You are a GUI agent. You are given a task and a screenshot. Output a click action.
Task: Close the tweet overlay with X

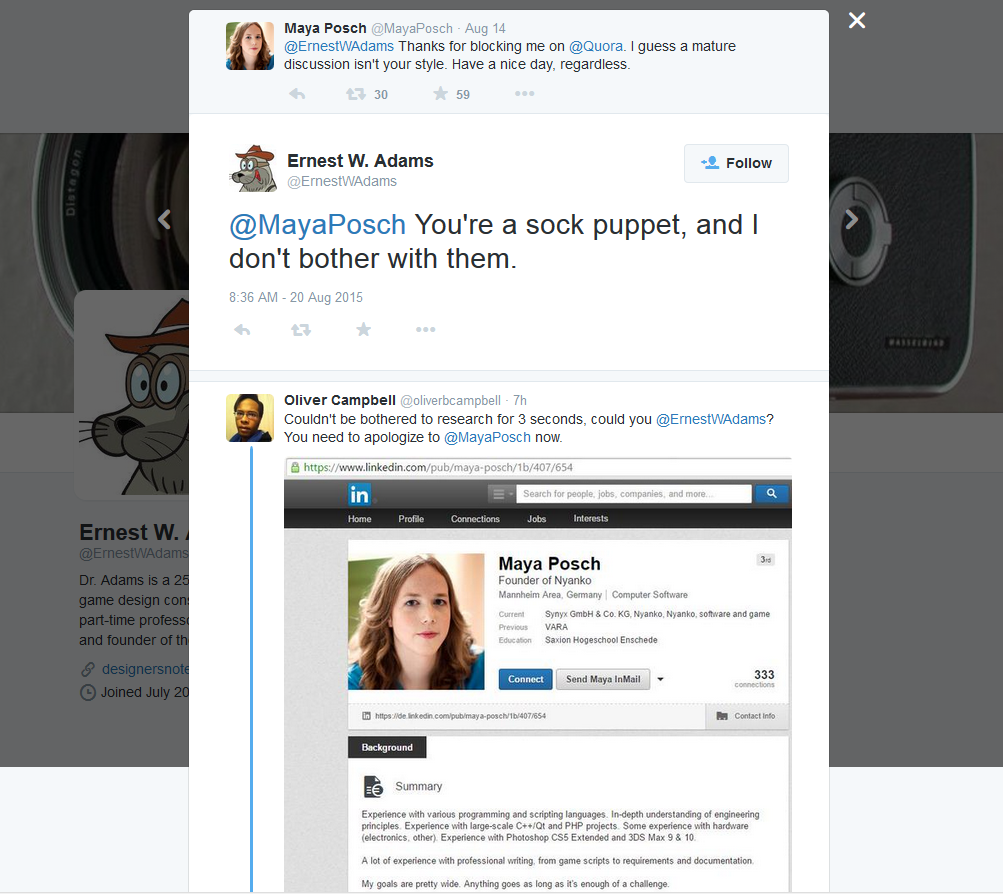point(857,21)
